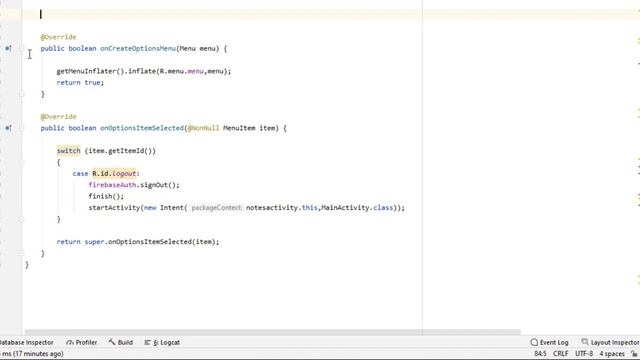Click the Layout Inspector magnifier icon

point(585,342)
